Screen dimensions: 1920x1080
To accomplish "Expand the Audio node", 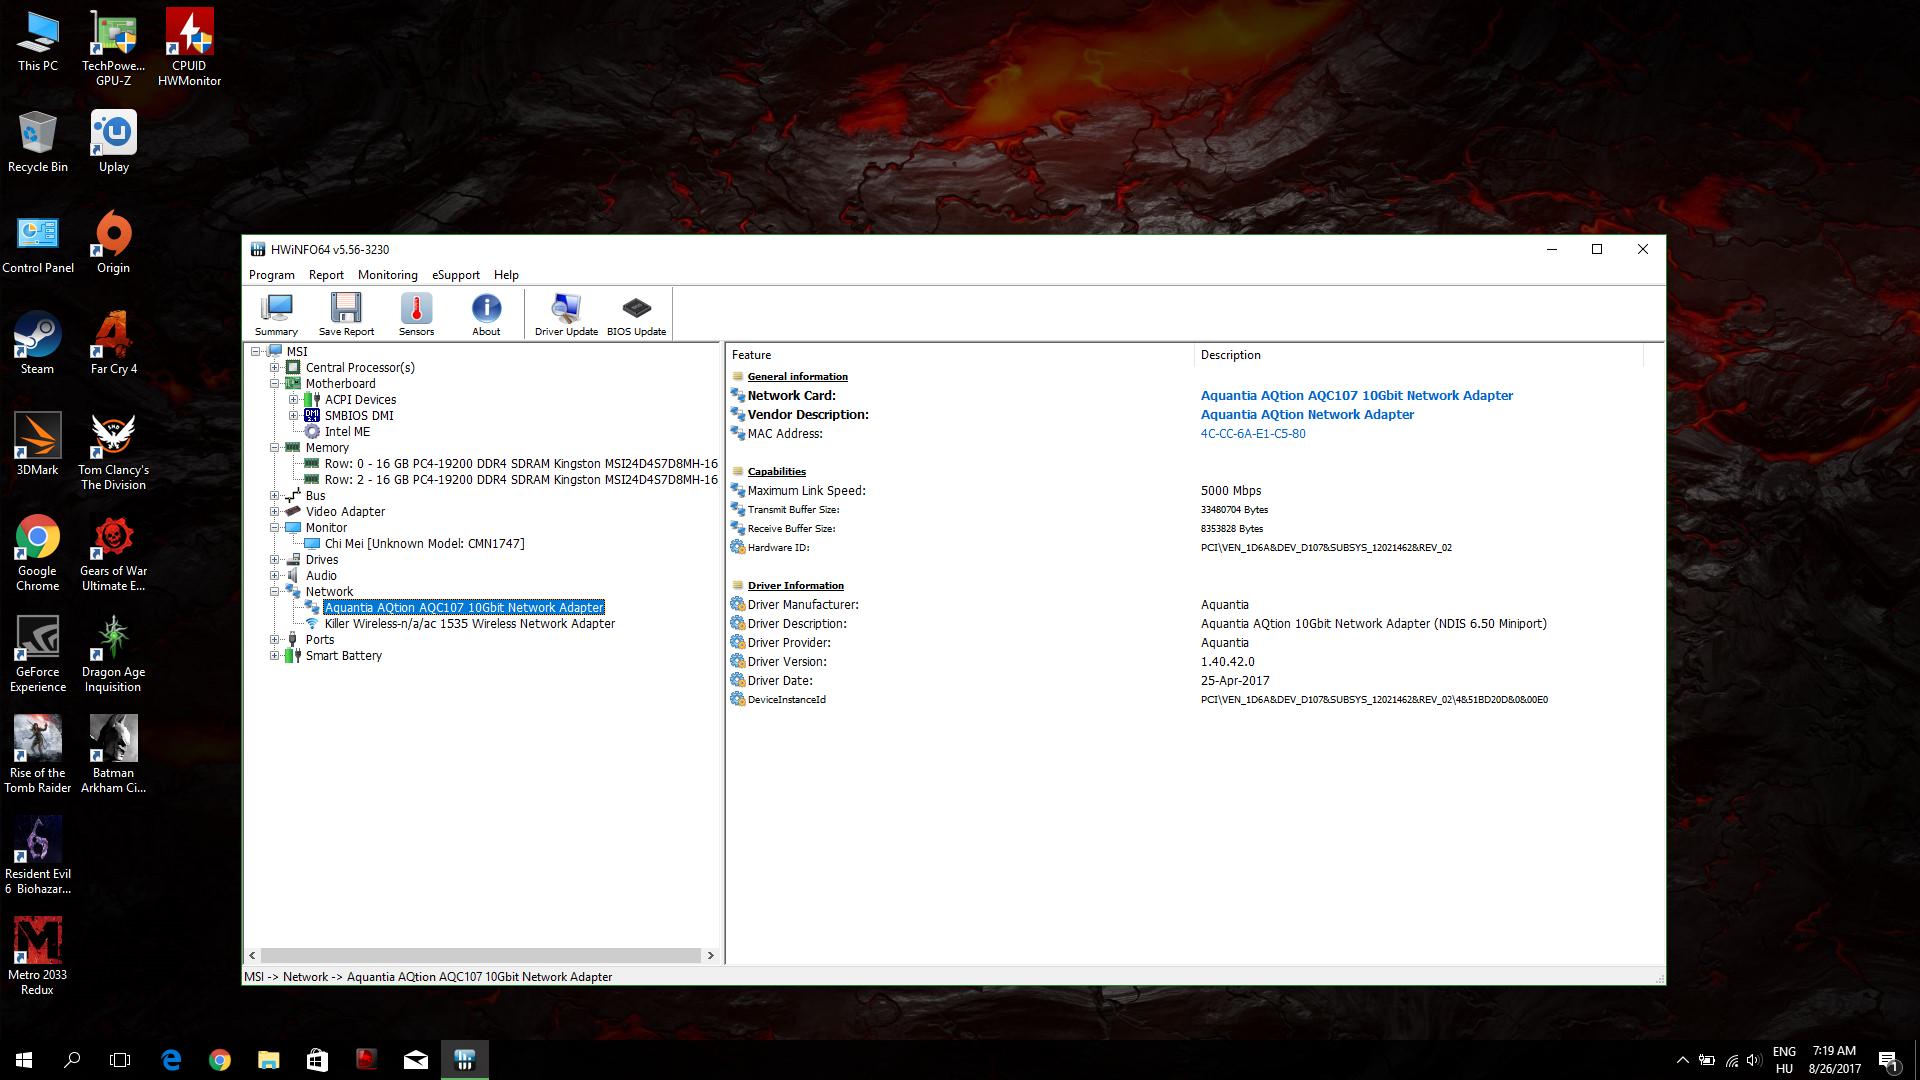I will coord(275,576).
